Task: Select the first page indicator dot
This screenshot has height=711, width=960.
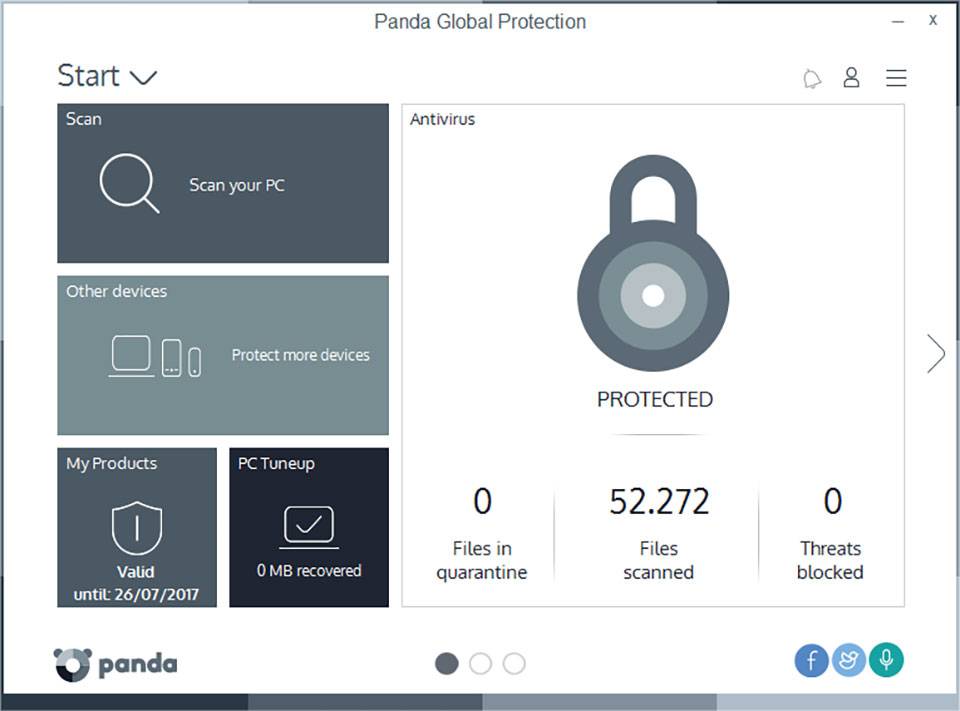Action: coord(446,663)
